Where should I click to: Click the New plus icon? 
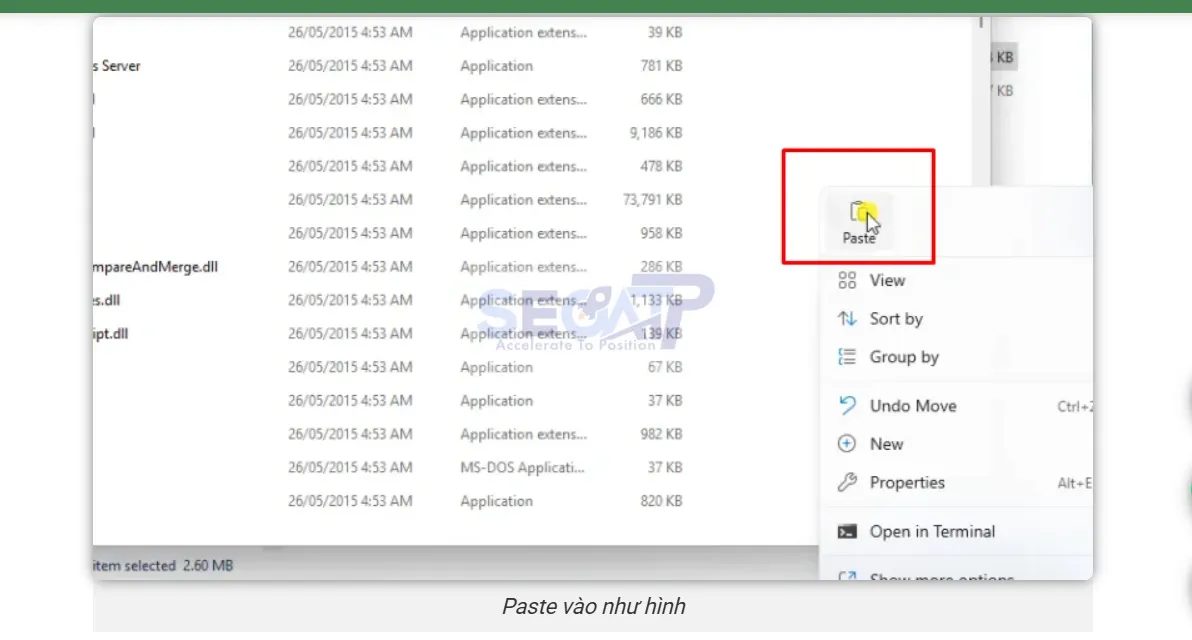[x=847, y=443]
